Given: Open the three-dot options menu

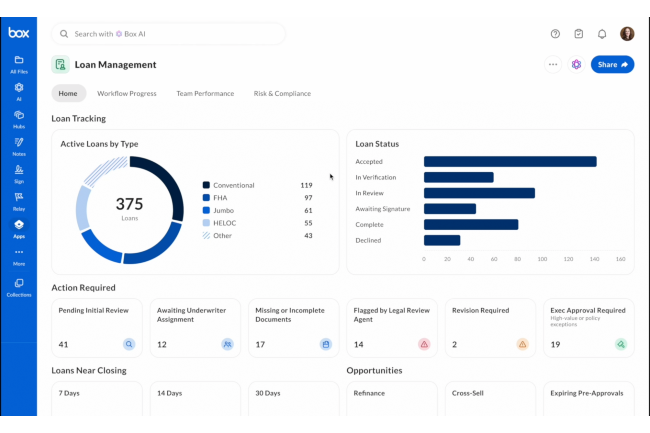Looking at the screenshot, I should point(552,65).
